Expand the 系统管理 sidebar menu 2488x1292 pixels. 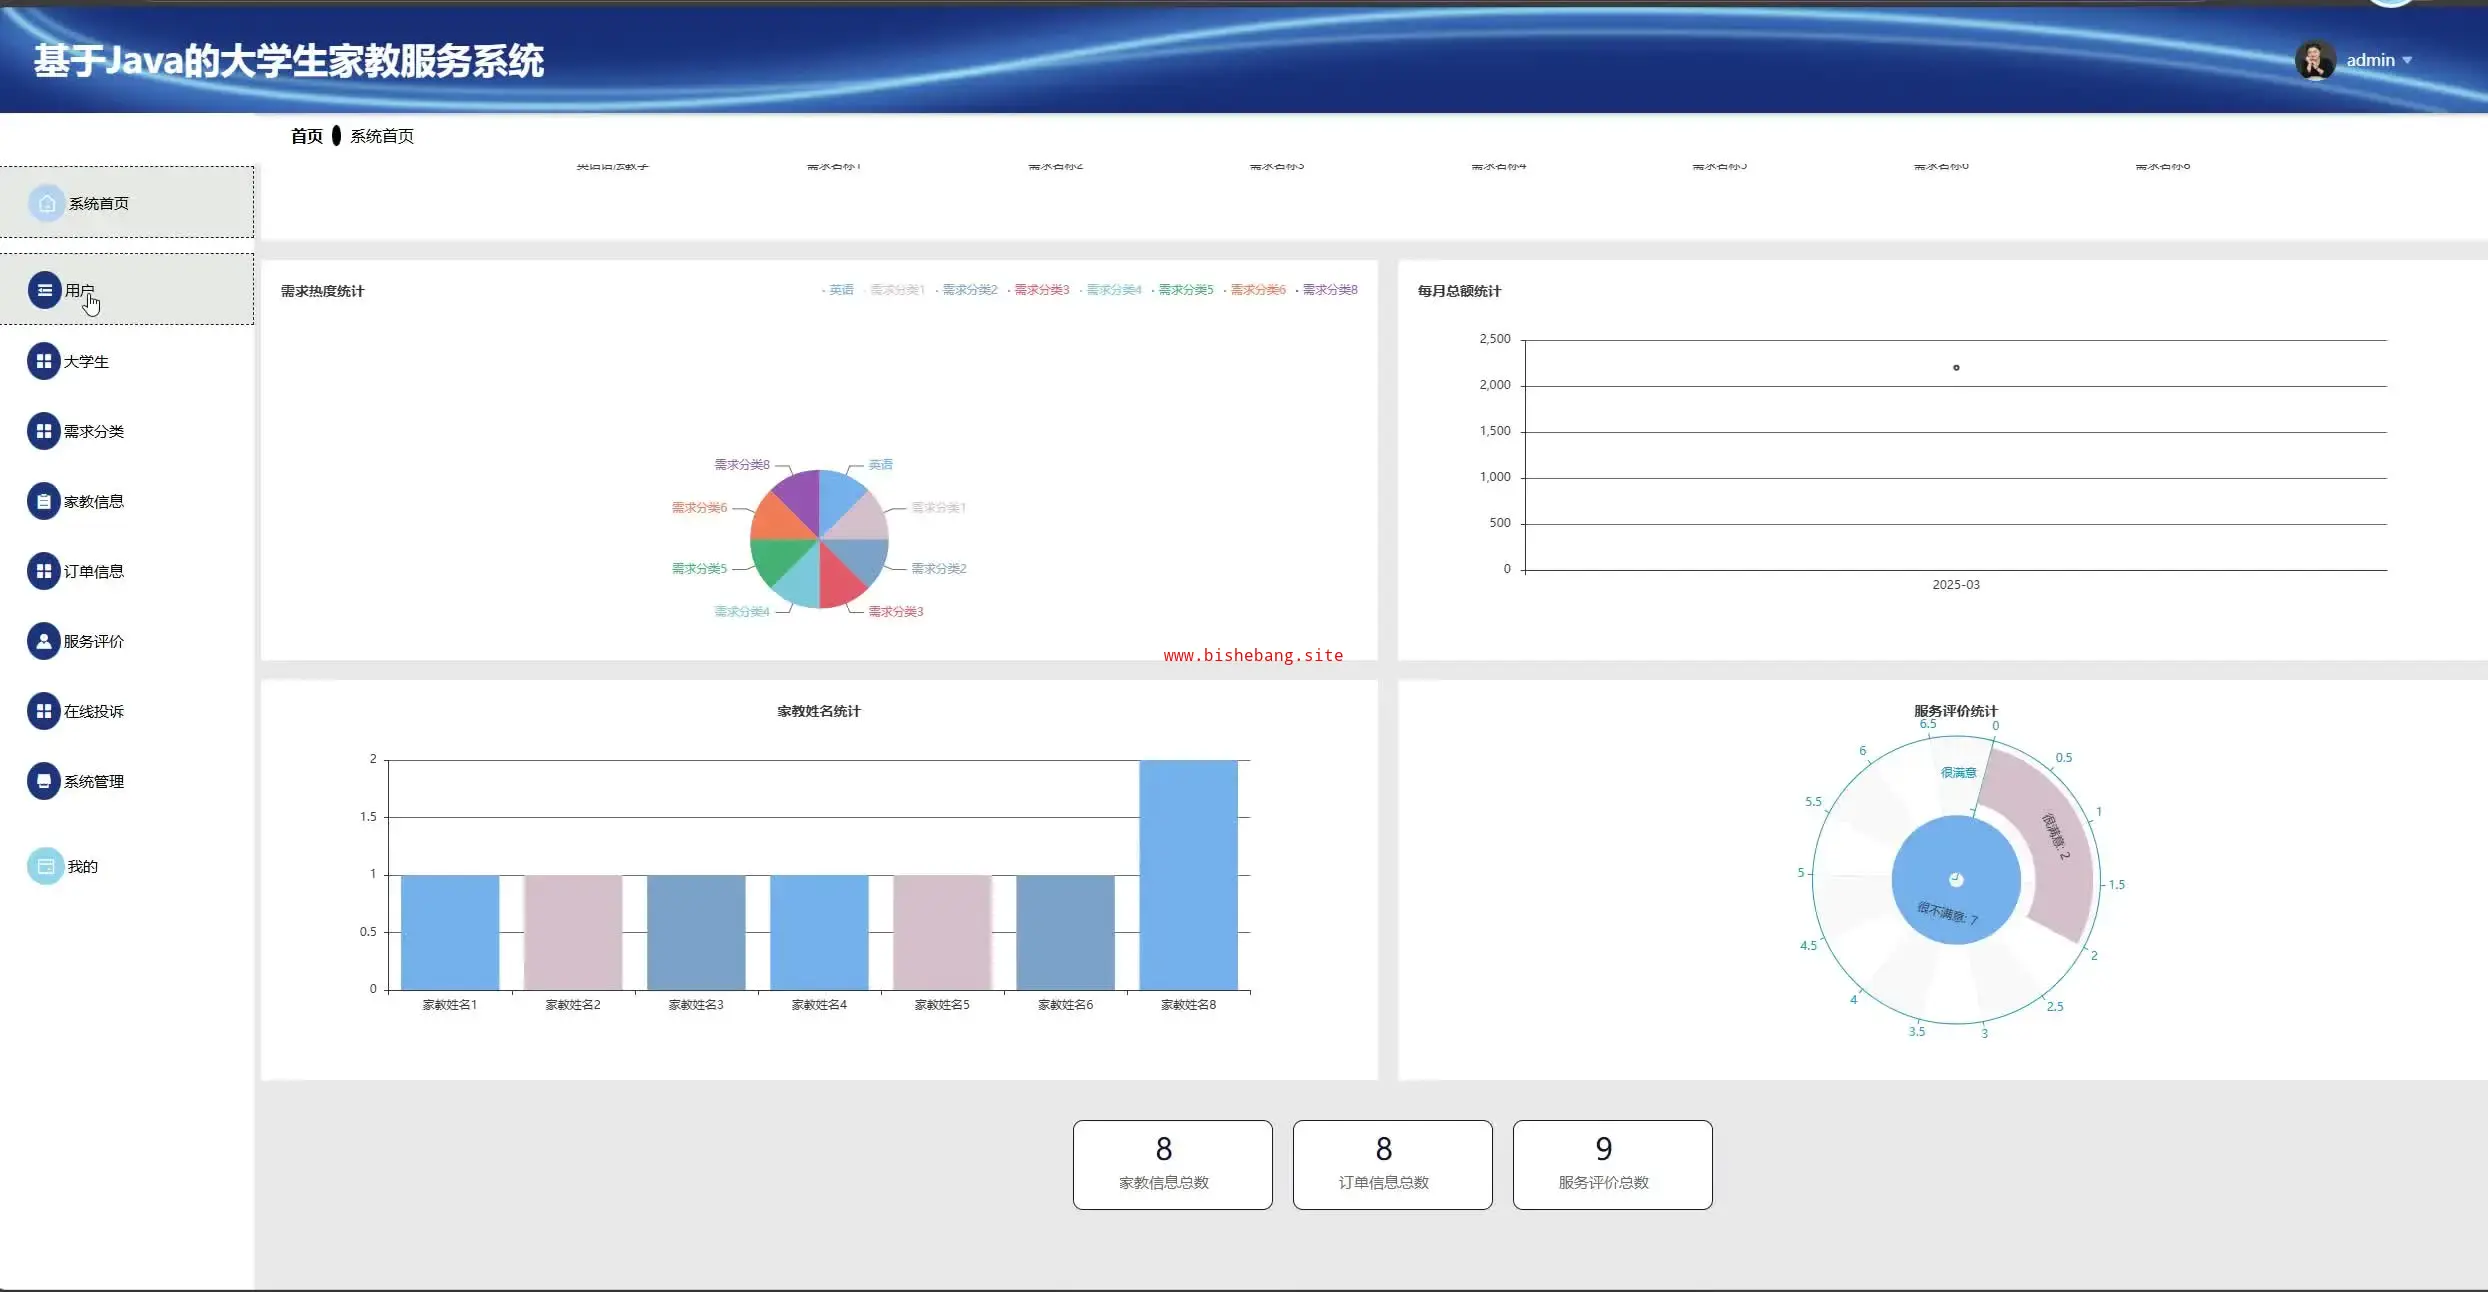tap(93, 781)
